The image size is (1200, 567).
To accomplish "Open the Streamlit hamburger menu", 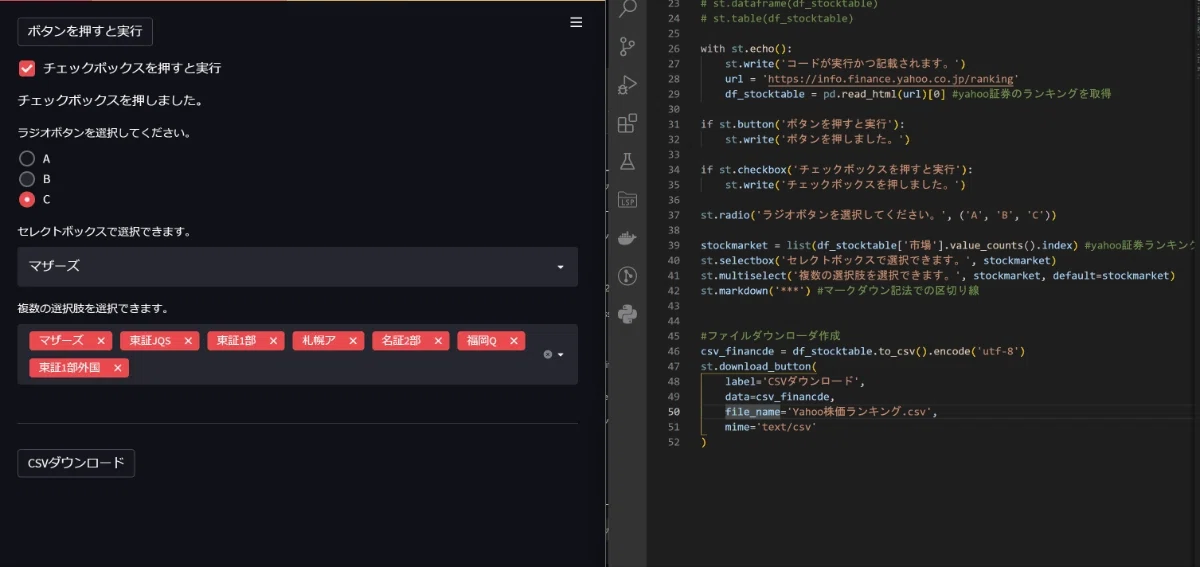I will click(576, 22).
